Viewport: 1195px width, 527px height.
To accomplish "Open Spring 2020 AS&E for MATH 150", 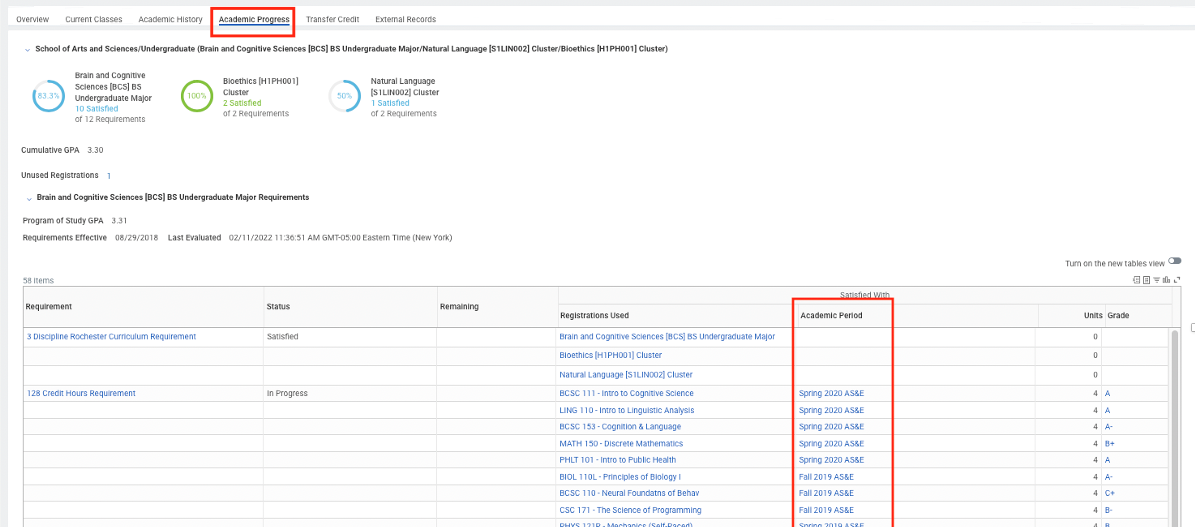I will 831,443.
